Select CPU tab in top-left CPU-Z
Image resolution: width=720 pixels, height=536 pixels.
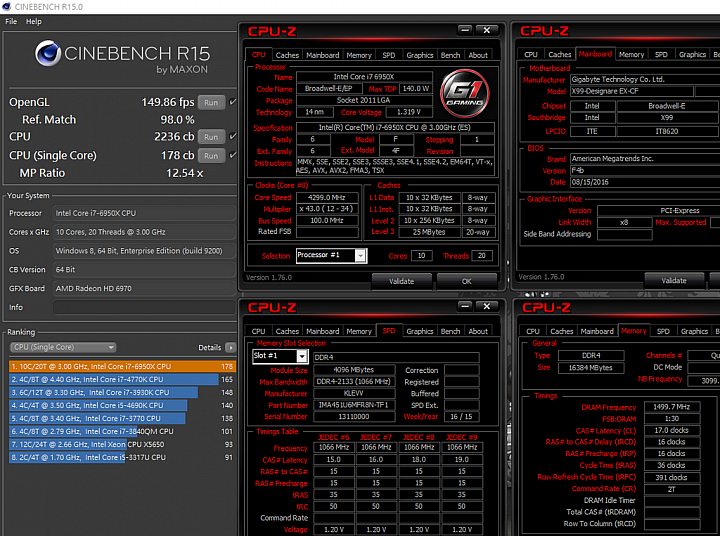[x=259, y=55]
